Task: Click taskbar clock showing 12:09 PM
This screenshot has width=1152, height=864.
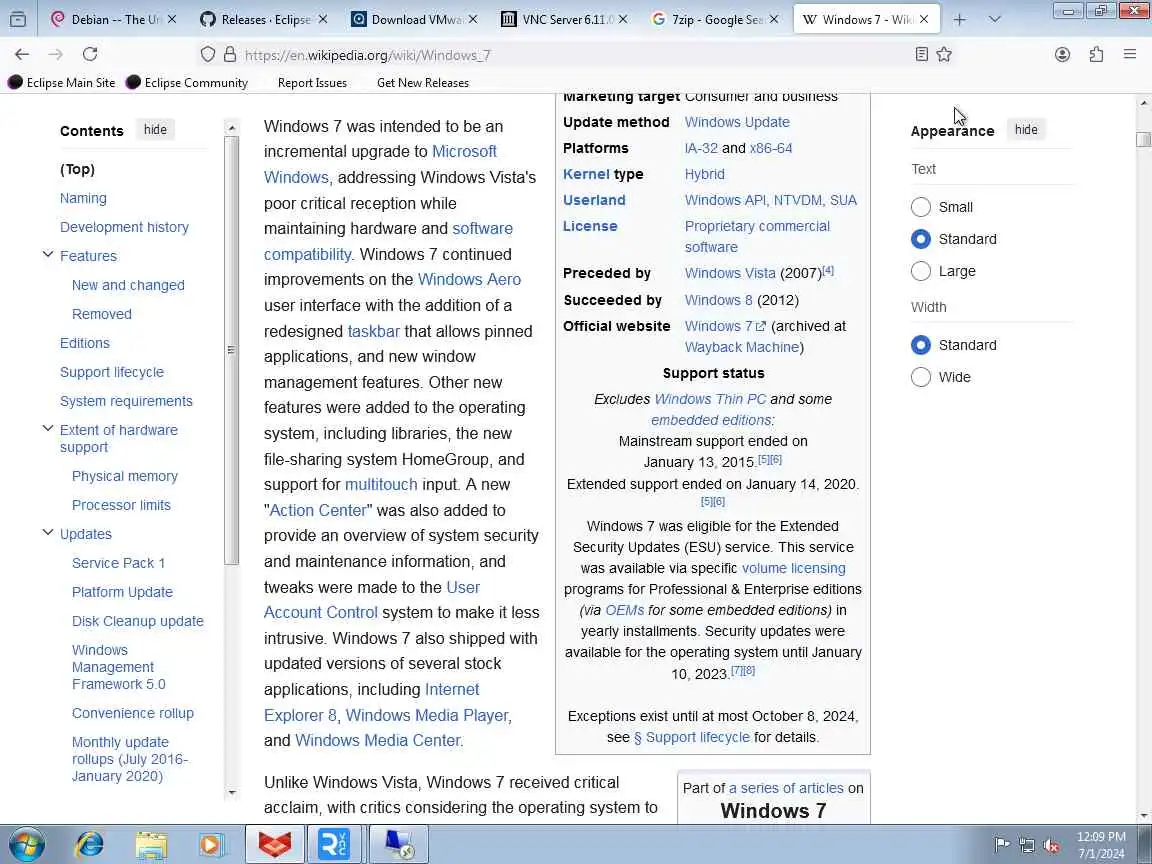Action: tap(1101, 837)
